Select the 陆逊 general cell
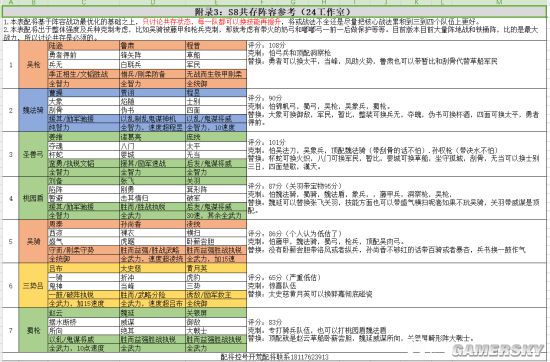Viewport: 550px width, 362px height. click(x=83, y=46)
